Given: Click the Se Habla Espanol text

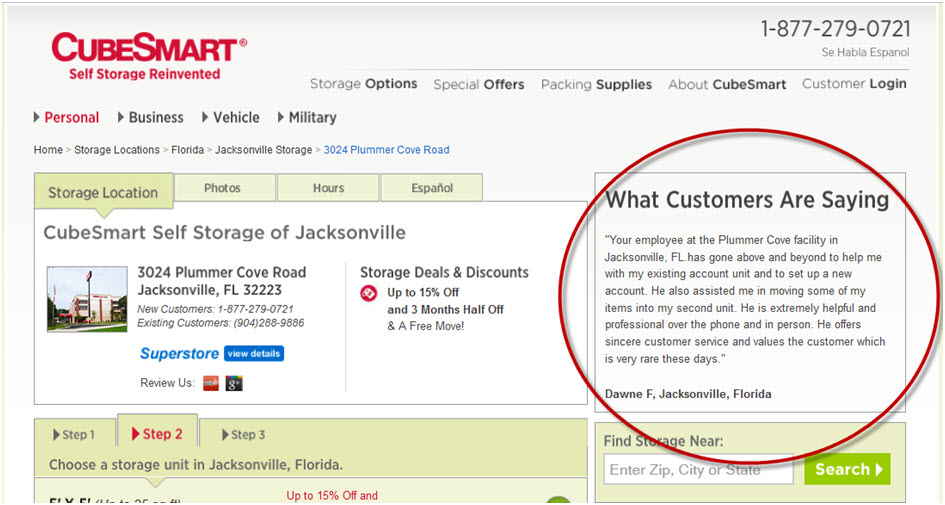Looking at the screenshot, I should pos(865,52).
